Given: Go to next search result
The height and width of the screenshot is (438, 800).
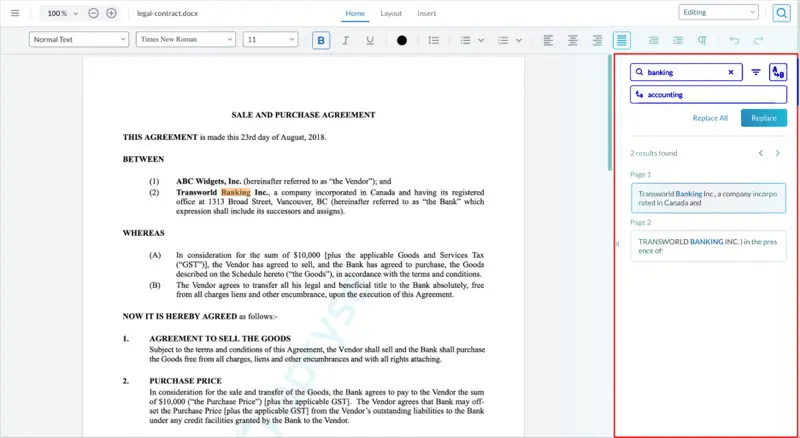Looking at the screenshot, I should [778, 153].
